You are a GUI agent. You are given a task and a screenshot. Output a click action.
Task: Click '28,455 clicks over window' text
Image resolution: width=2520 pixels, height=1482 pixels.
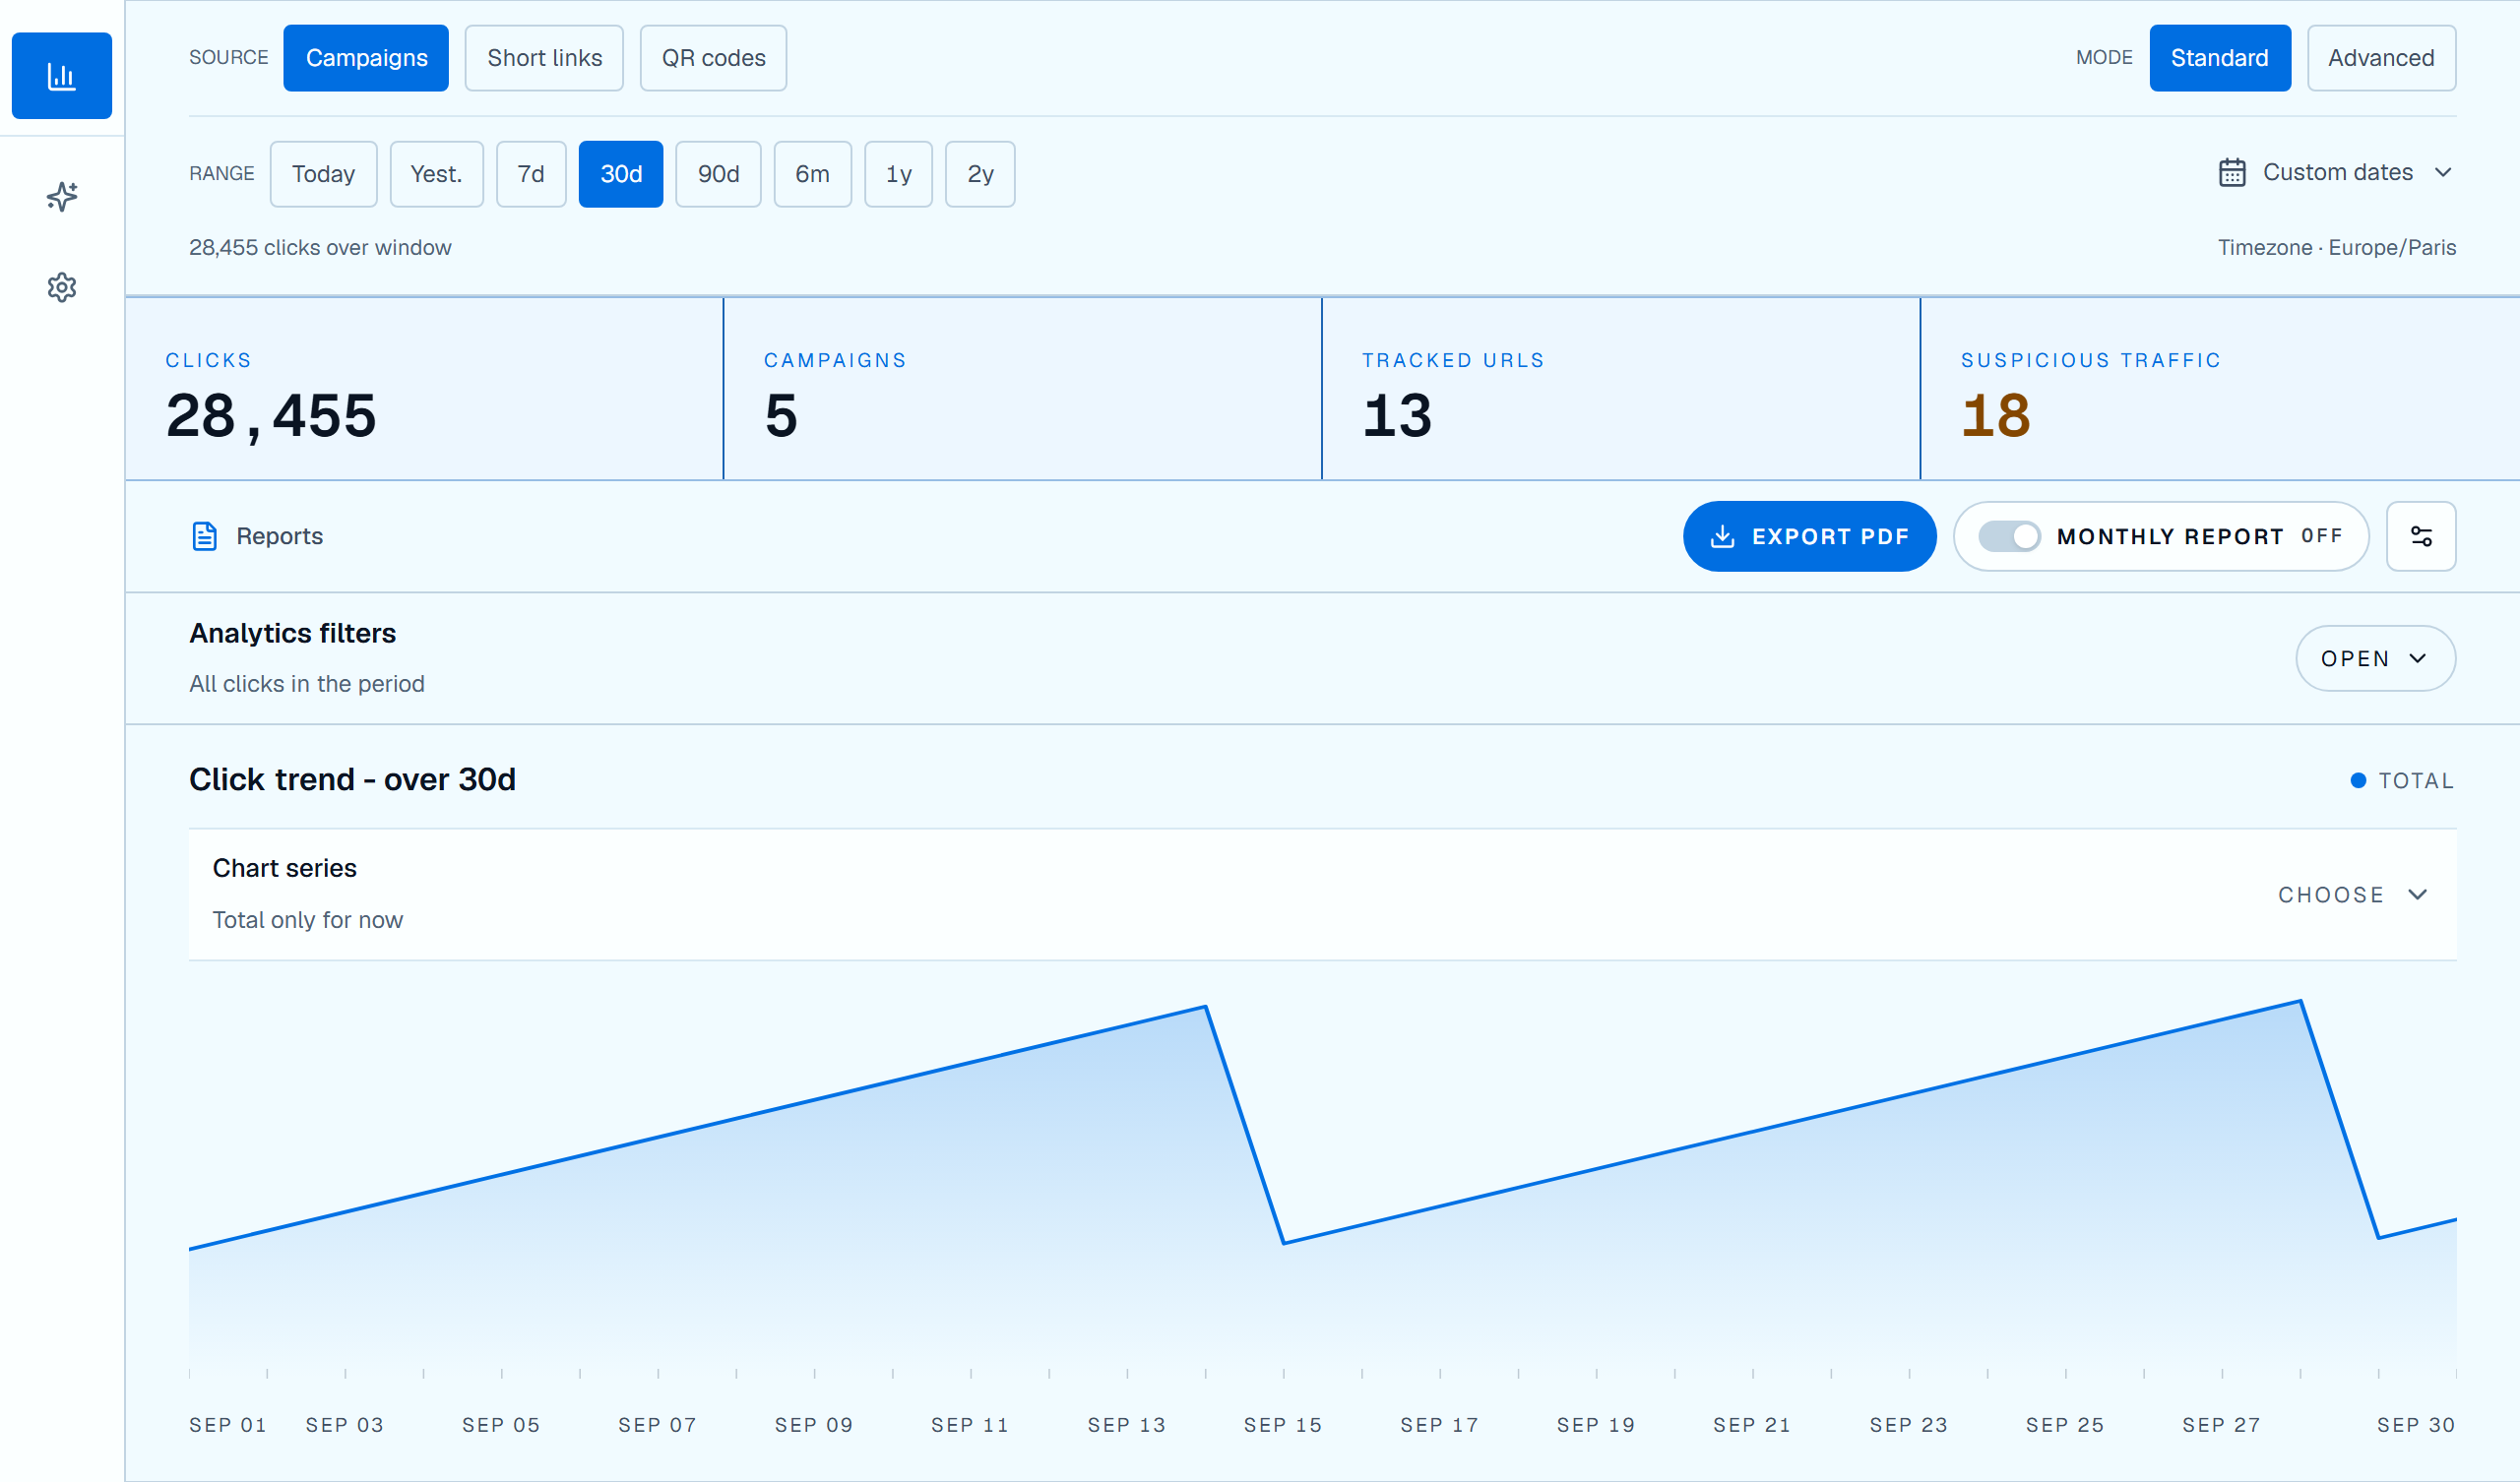tap(320, 247)
